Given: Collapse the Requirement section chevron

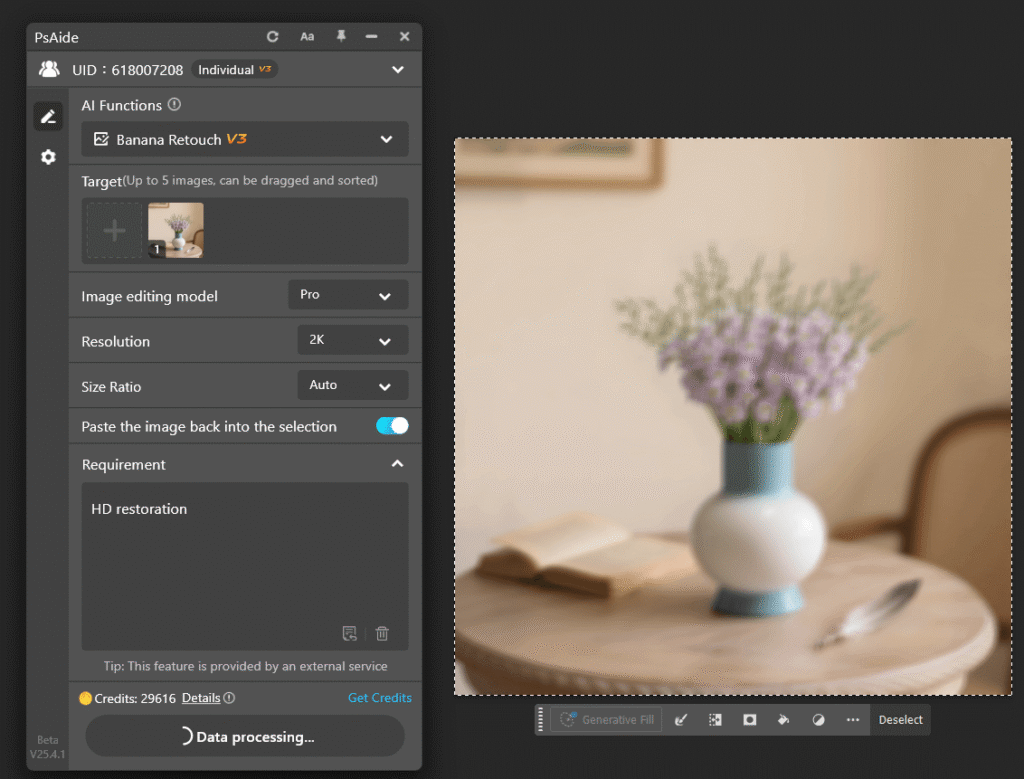Looking at the screenshot, I should (397, 463).
